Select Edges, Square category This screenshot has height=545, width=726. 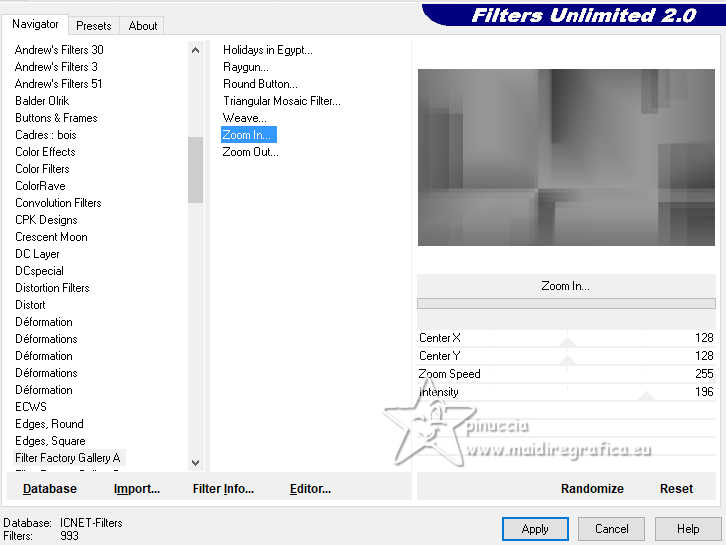[x=50, y=441]
